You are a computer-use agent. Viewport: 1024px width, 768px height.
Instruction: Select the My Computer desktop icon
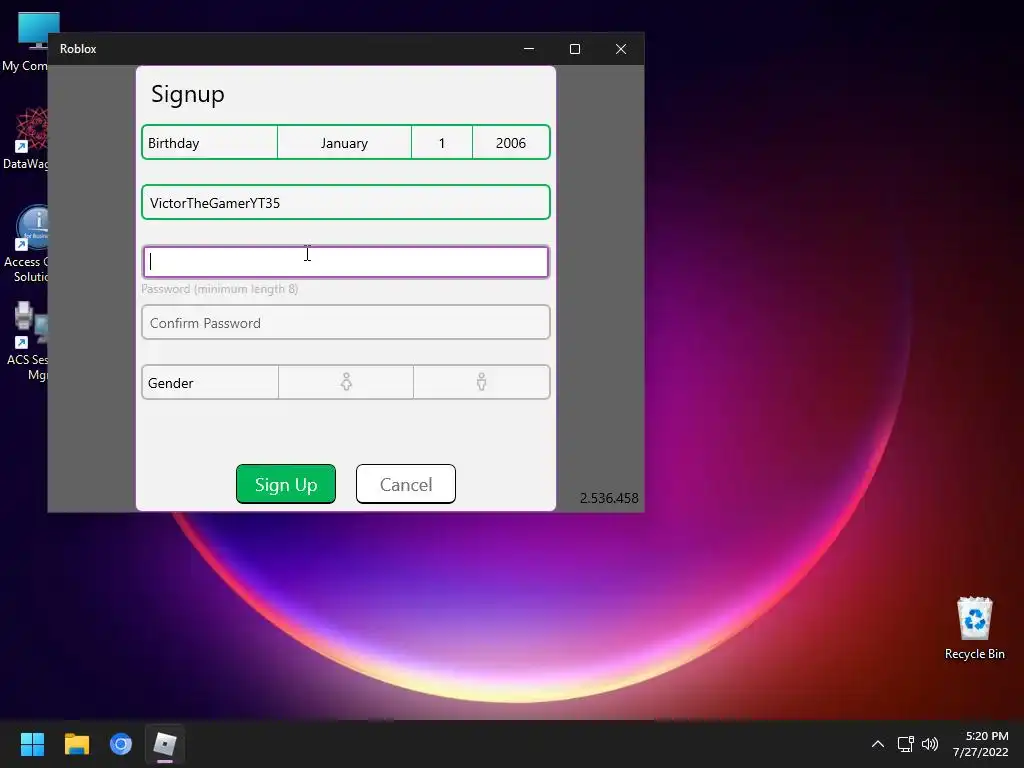pyautogui.click(x=26, y=42)
